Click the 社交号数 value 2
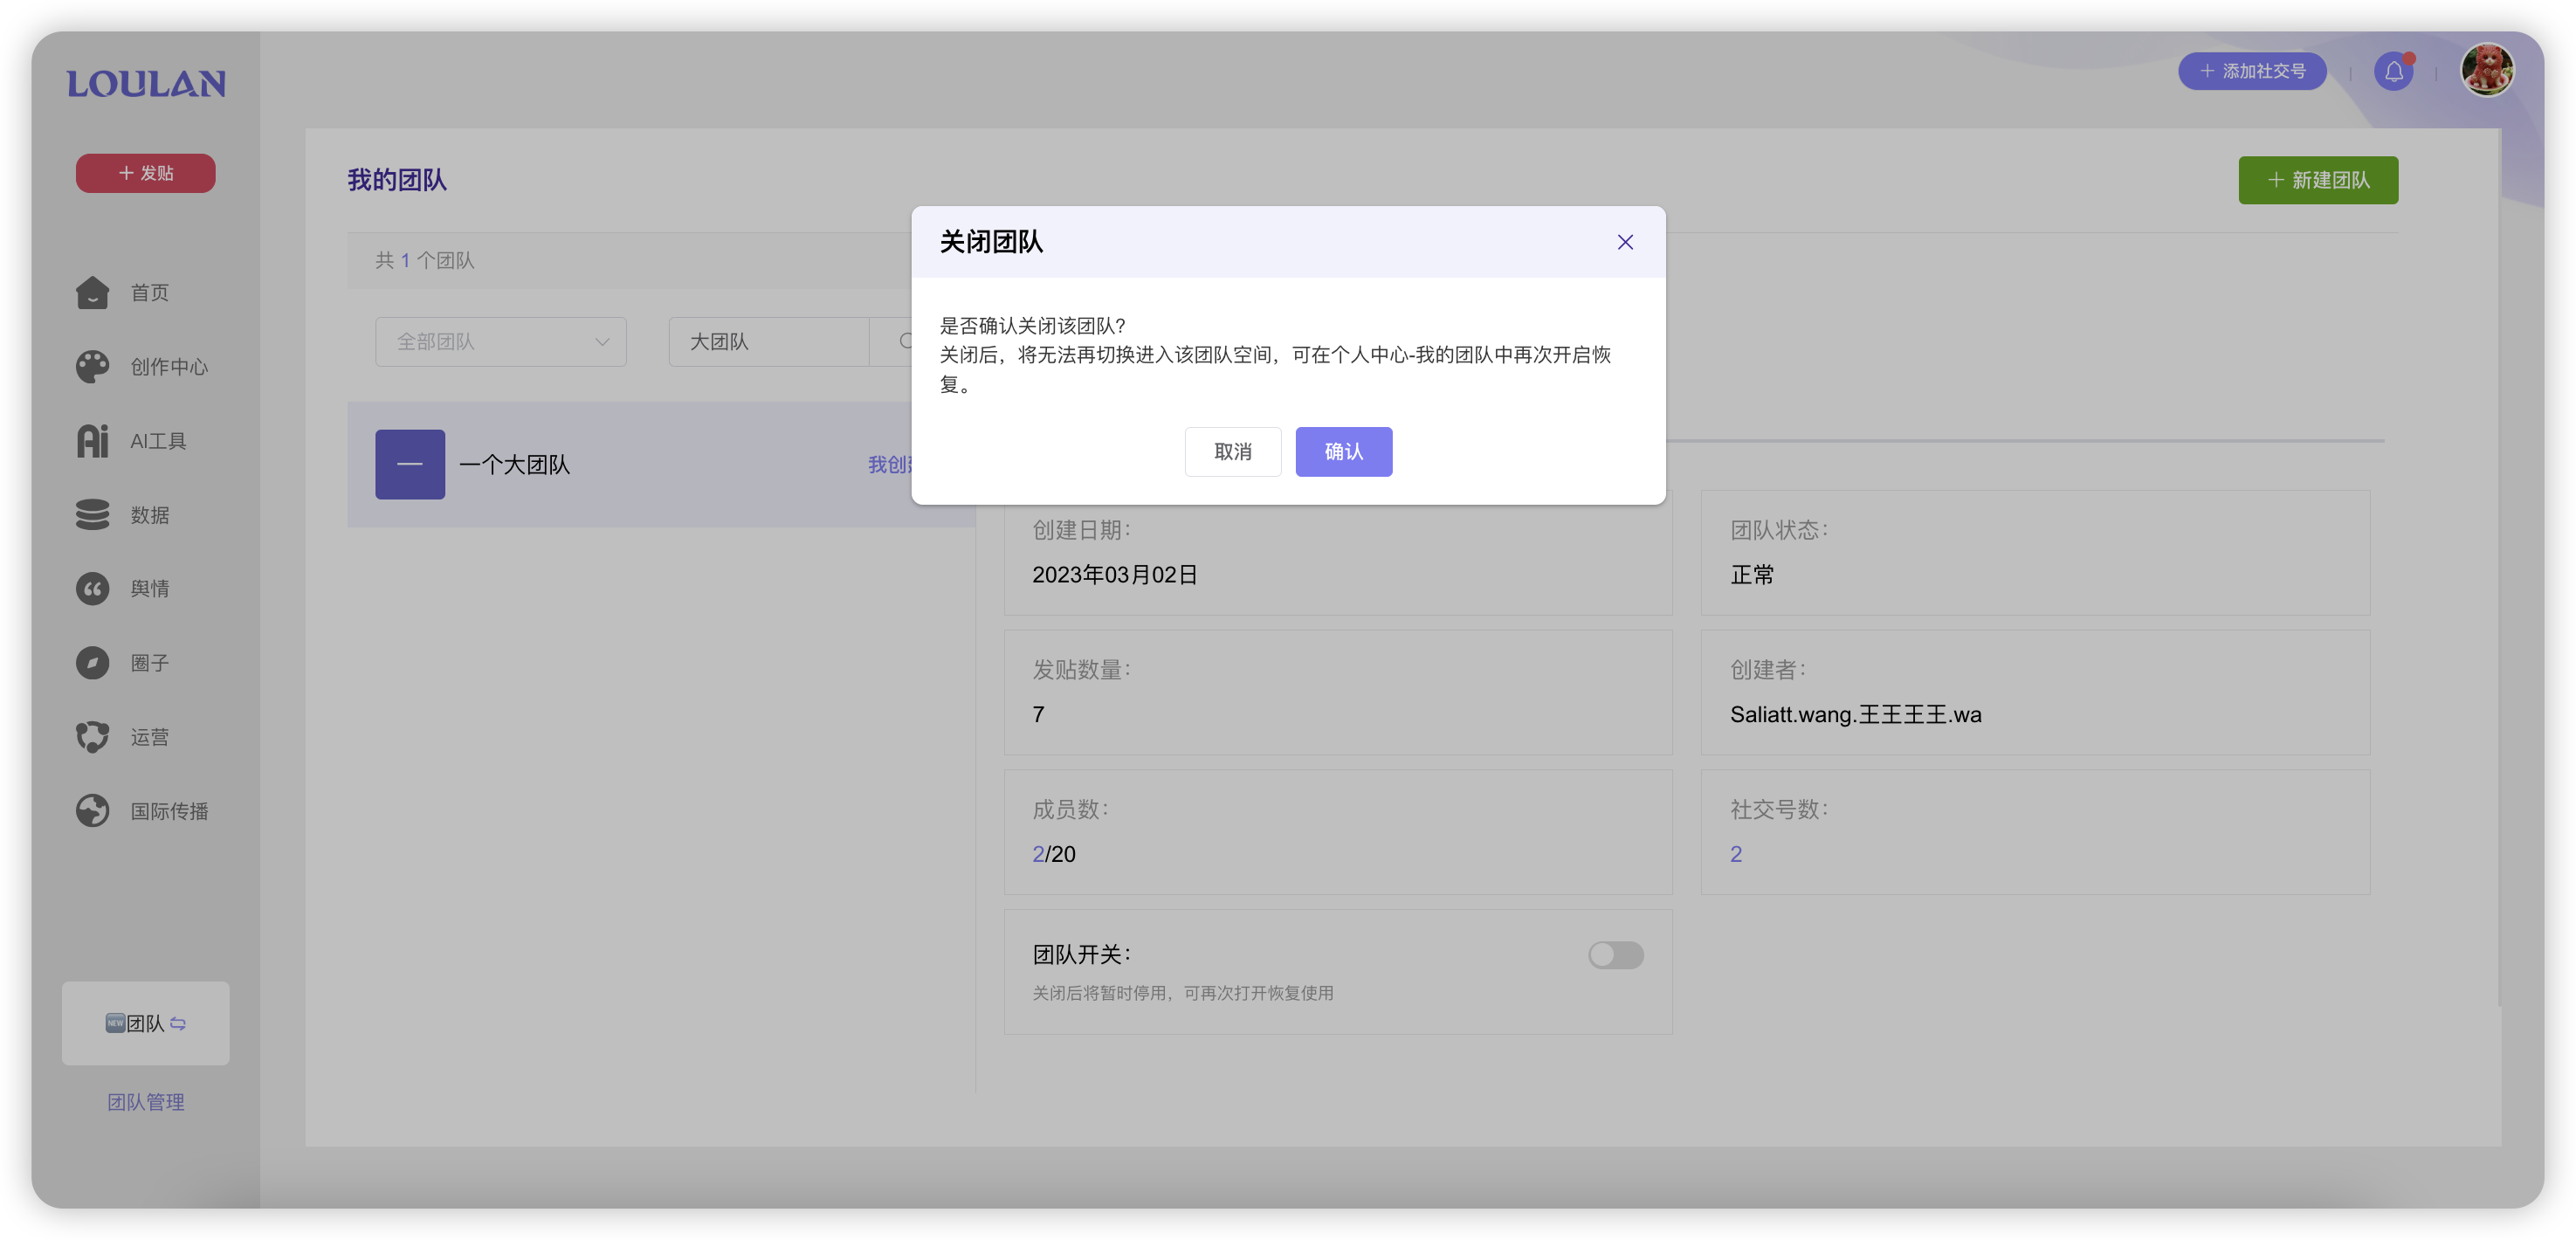This screenshot has height=1240, width=2576. pyautogui.click(x=1736, y=854)
